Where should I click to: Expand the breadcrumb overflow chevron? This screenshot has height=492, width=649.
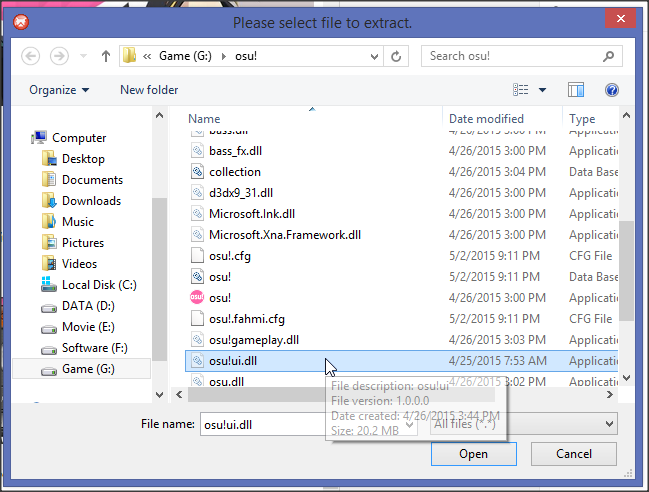click(x=147, y=56)
